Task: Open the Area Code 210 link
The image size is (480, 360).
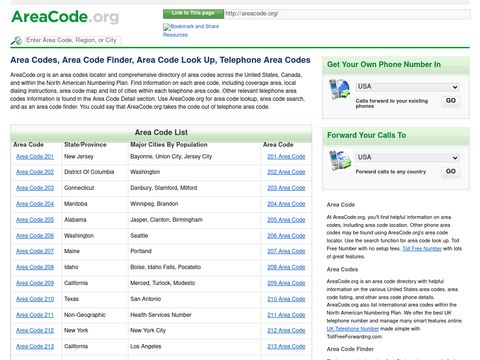Action: [x=35, y=299]
